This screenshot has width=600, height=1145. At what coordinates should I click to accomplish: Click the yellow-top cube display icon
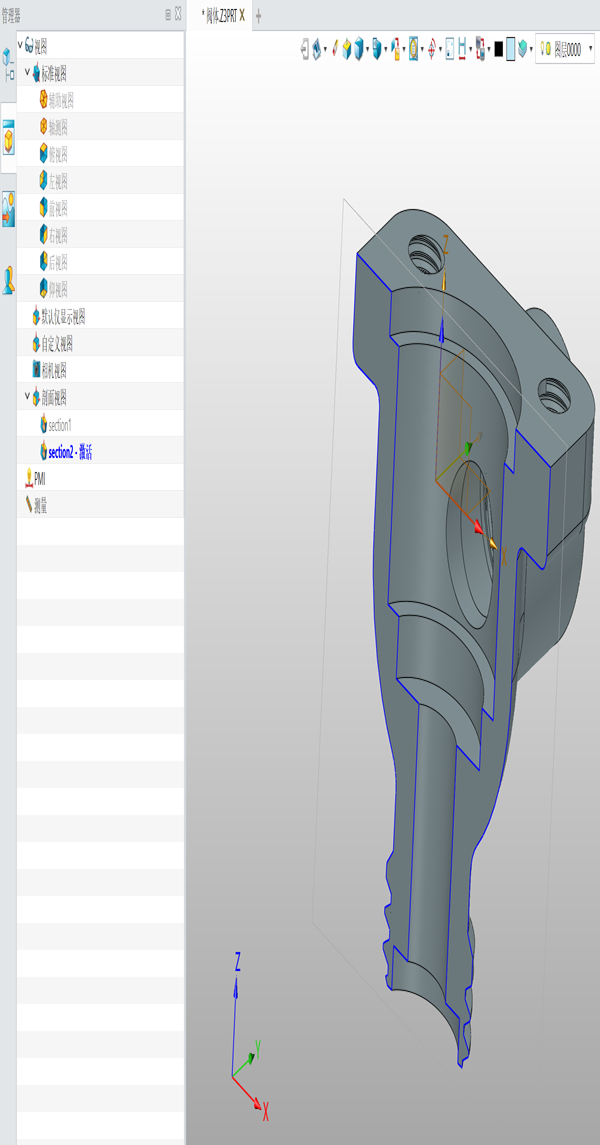pyautogui.click(x=347, y=49)
